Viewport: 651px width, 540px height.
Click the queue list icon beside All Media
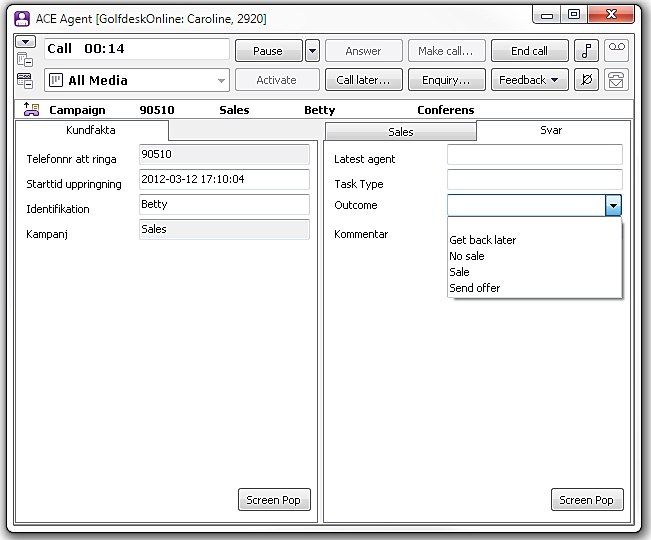[x=26, y=81]
